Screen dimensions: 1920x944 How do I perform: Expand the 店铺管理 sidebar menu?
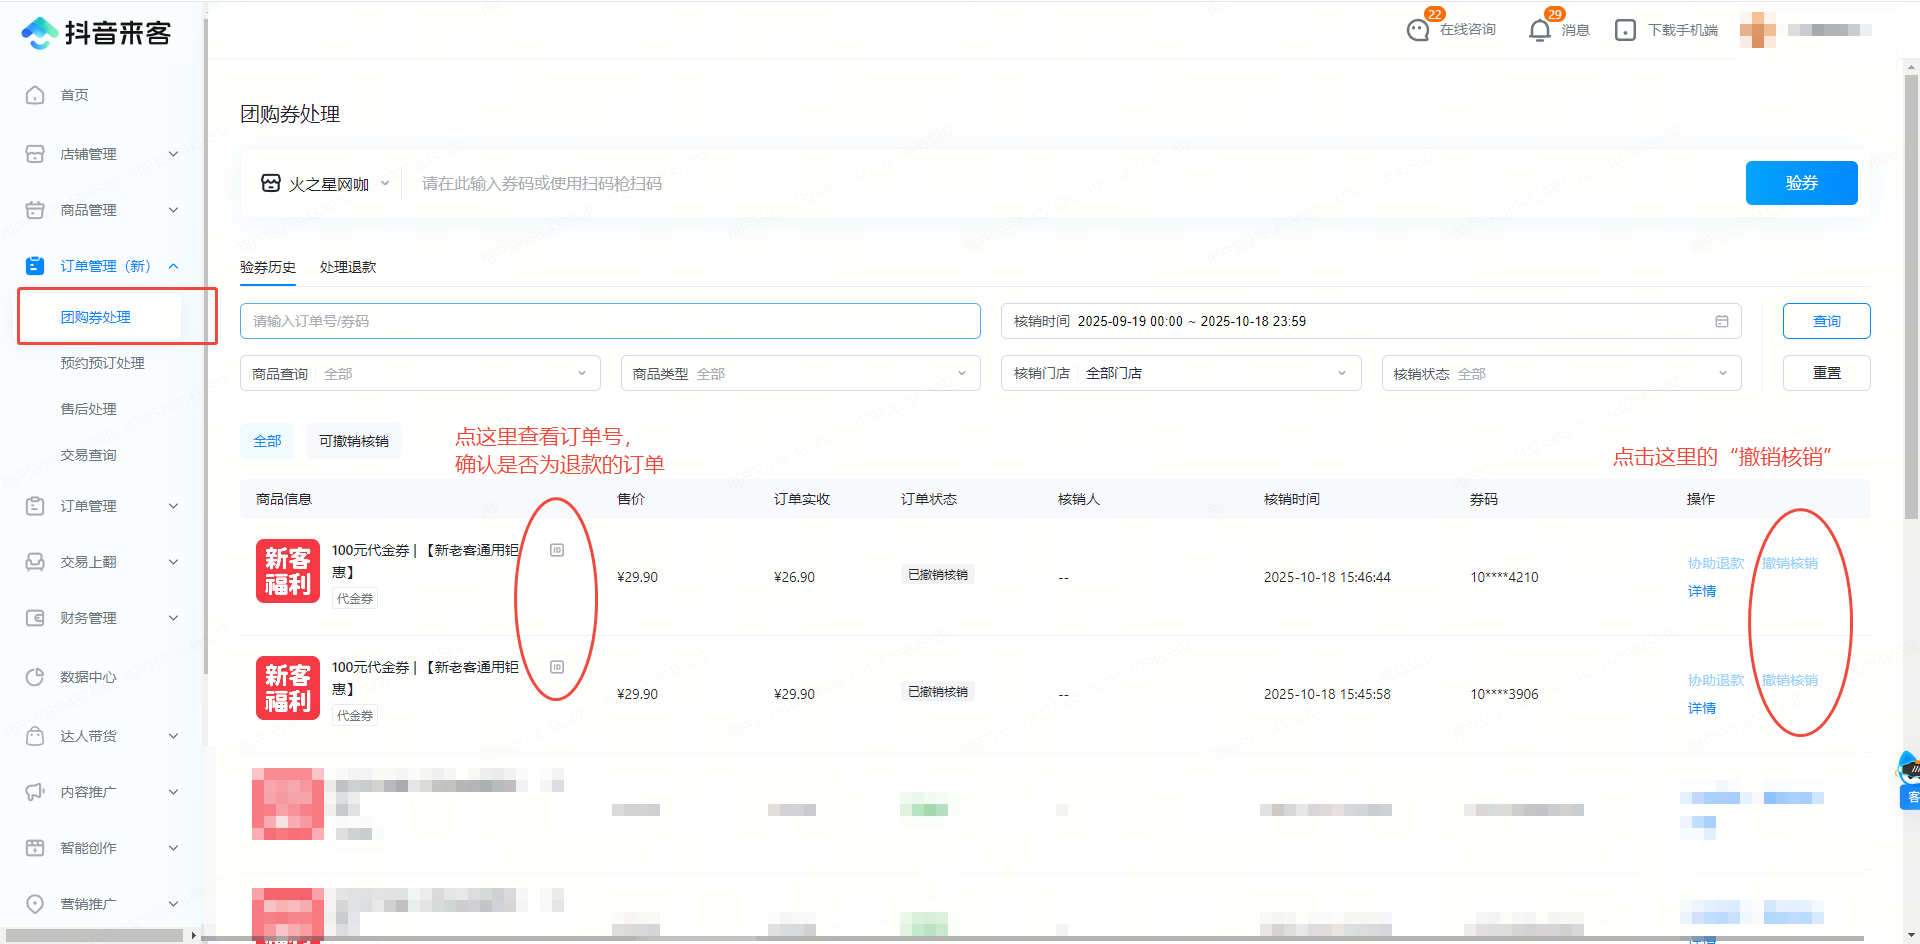102,154
